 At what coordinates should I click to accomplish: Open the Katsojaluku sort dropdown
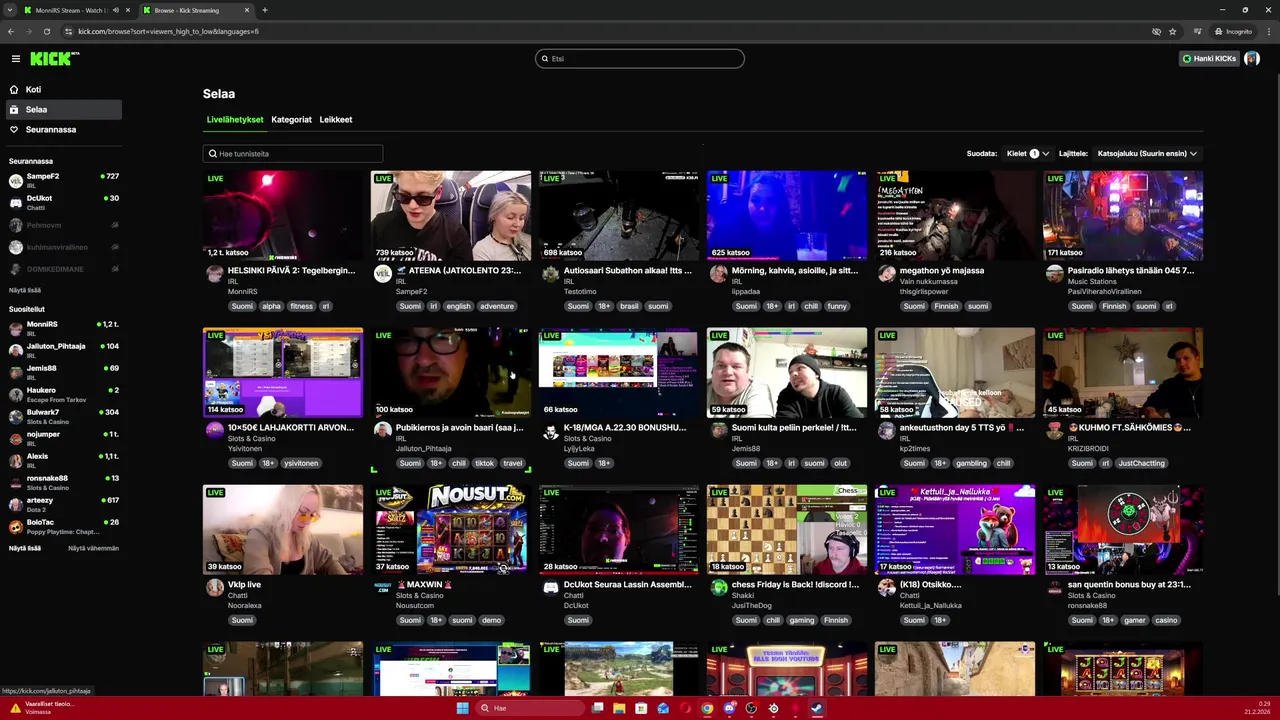tap(1147, 154)
